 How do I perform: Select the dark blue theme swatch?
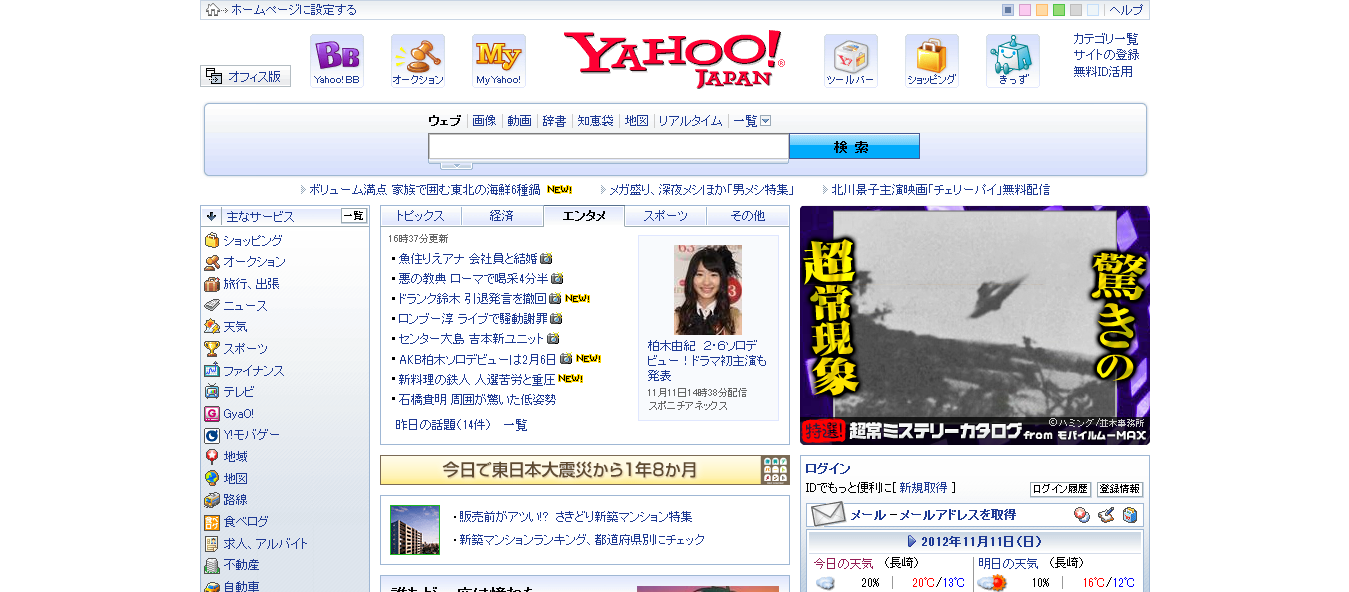click(x=1008, y=10)
